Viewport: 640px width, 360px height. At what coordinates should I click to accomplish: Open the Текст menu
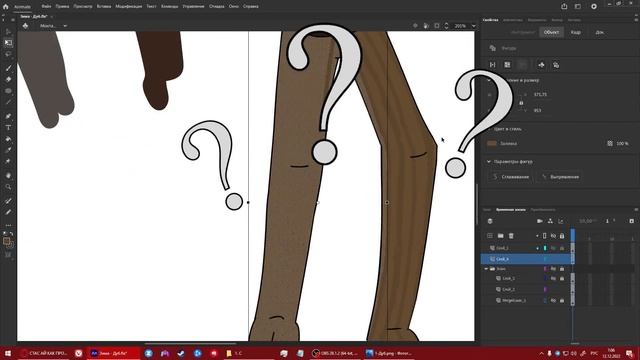(x=151, y=7)
